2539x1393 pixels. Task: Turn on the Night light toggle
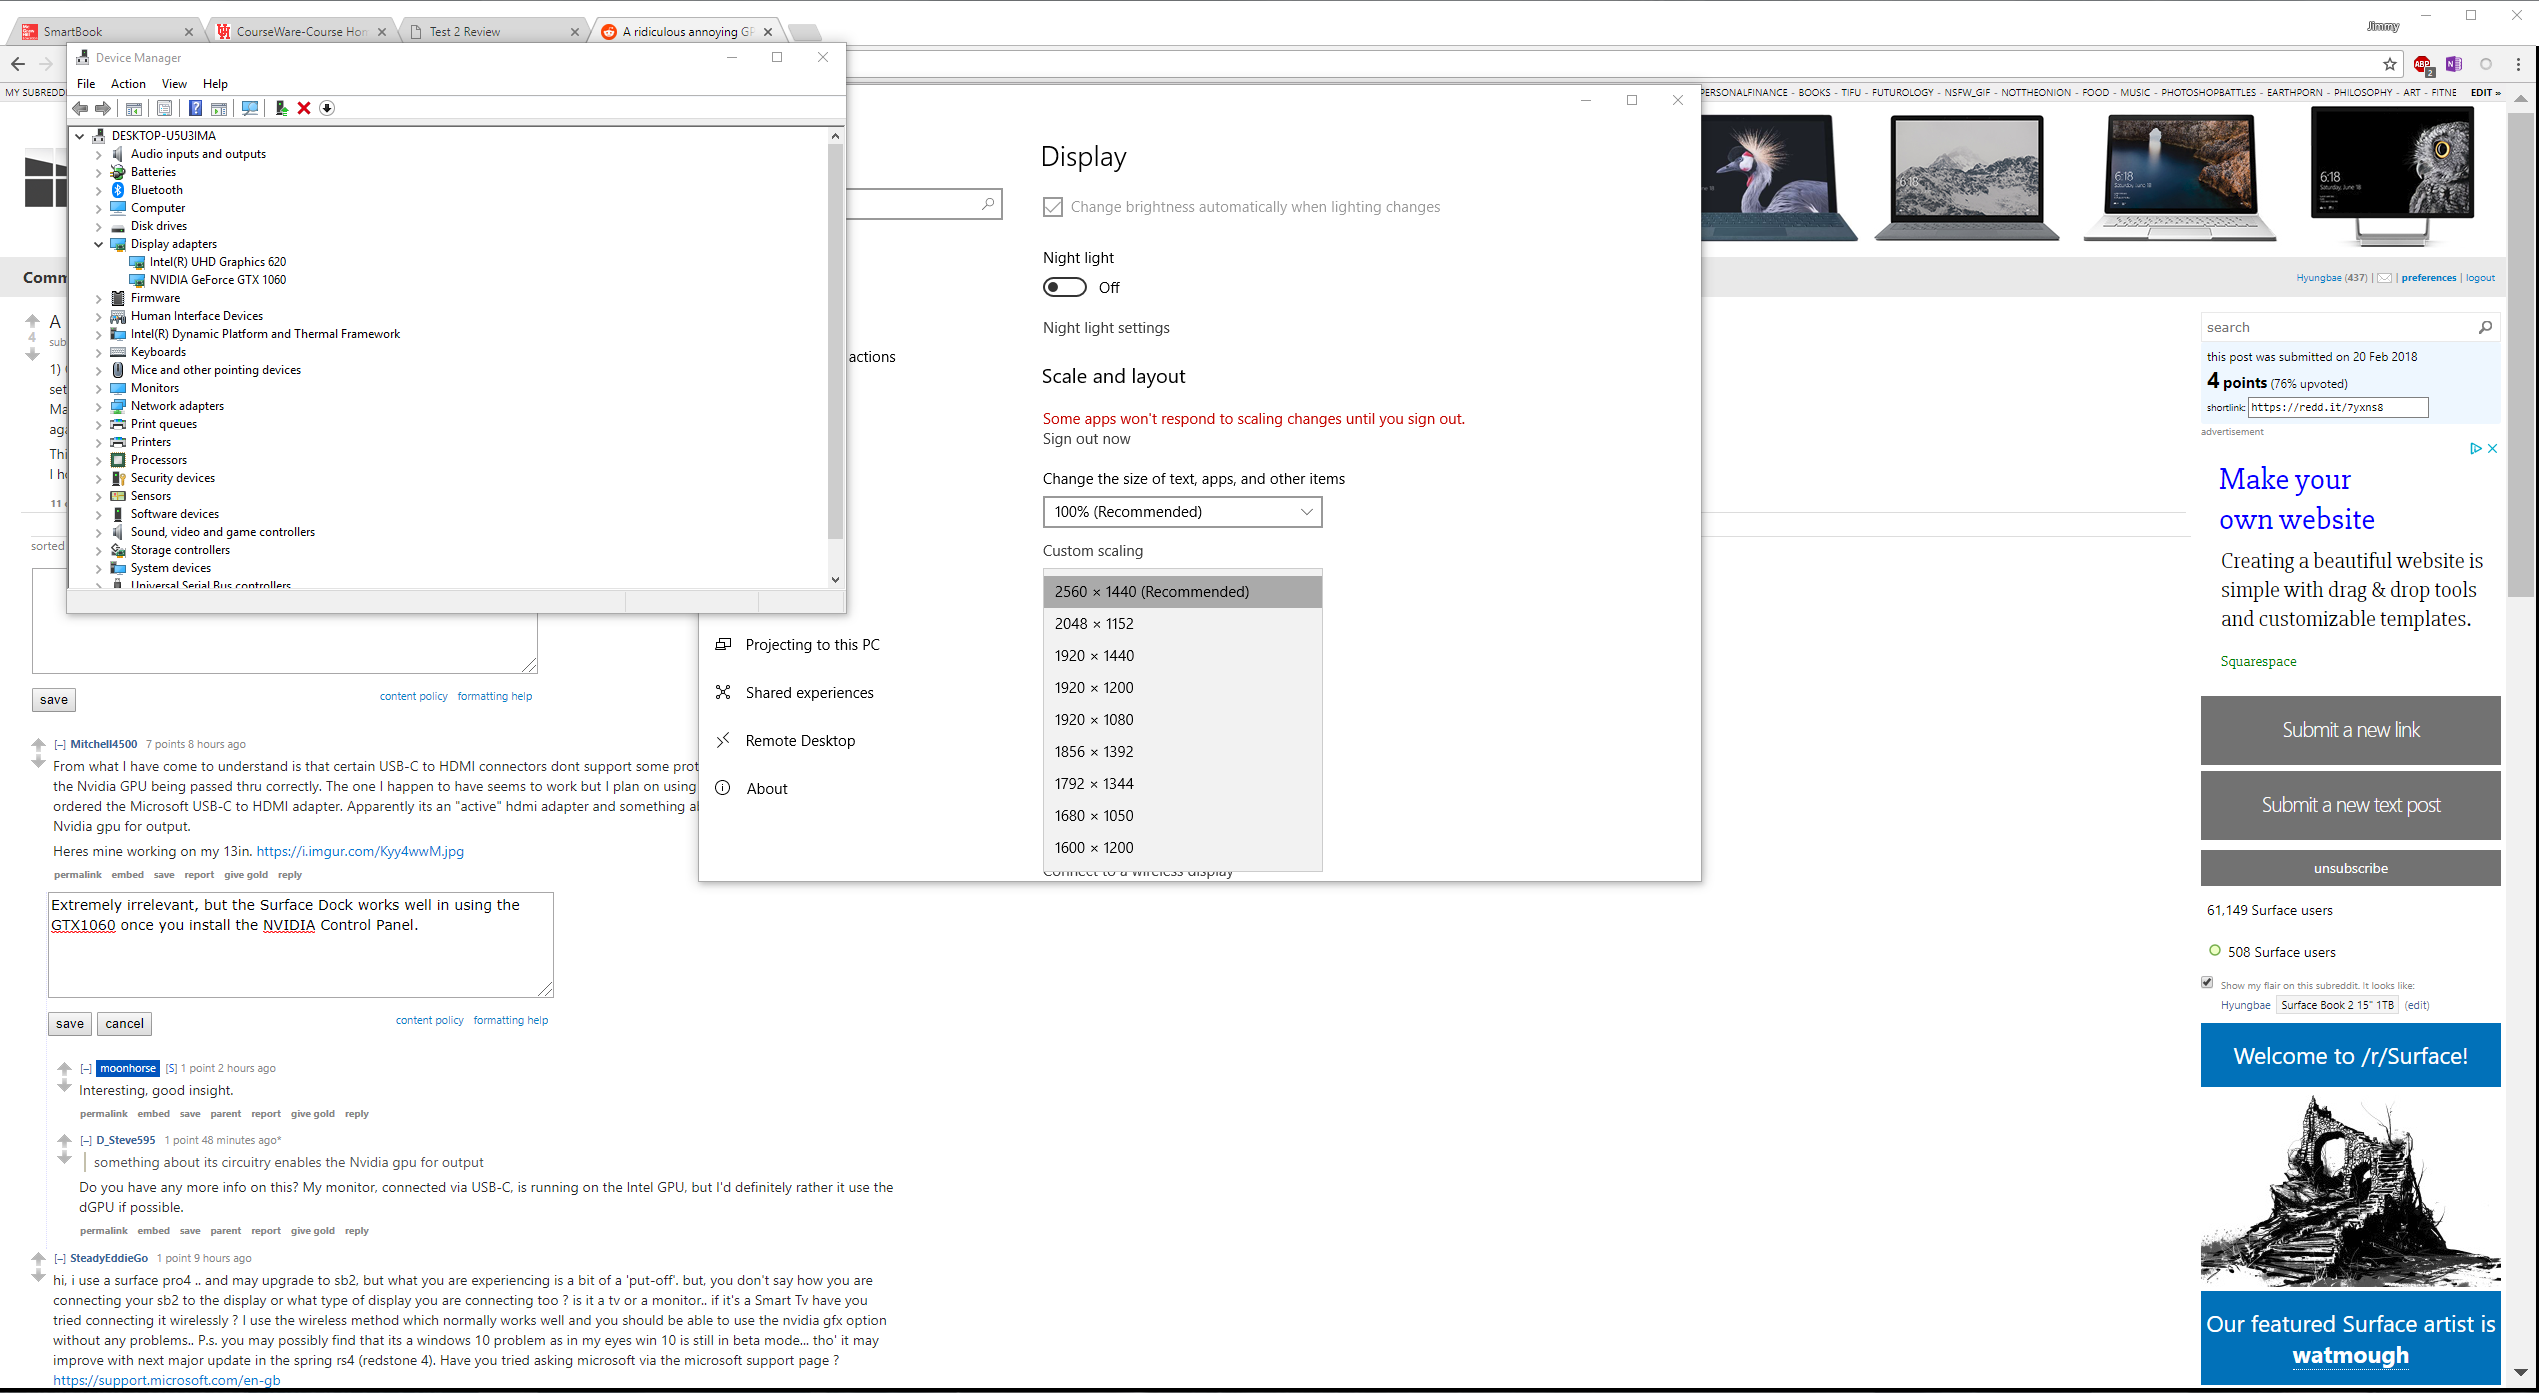point(1064,287)
